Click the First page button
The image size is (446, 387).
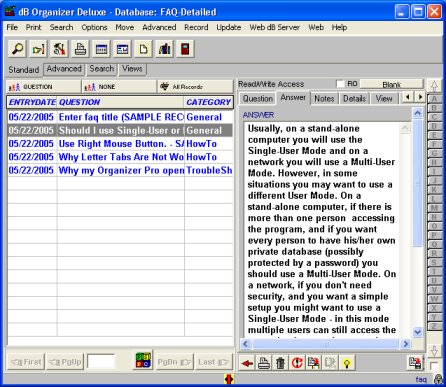coord(26,362)
